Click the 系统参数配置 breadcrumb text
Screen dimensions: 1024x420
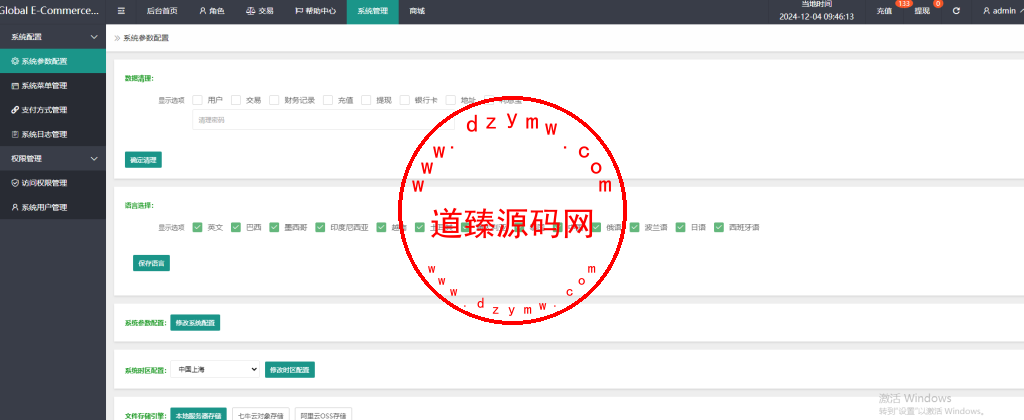point(146,38)
